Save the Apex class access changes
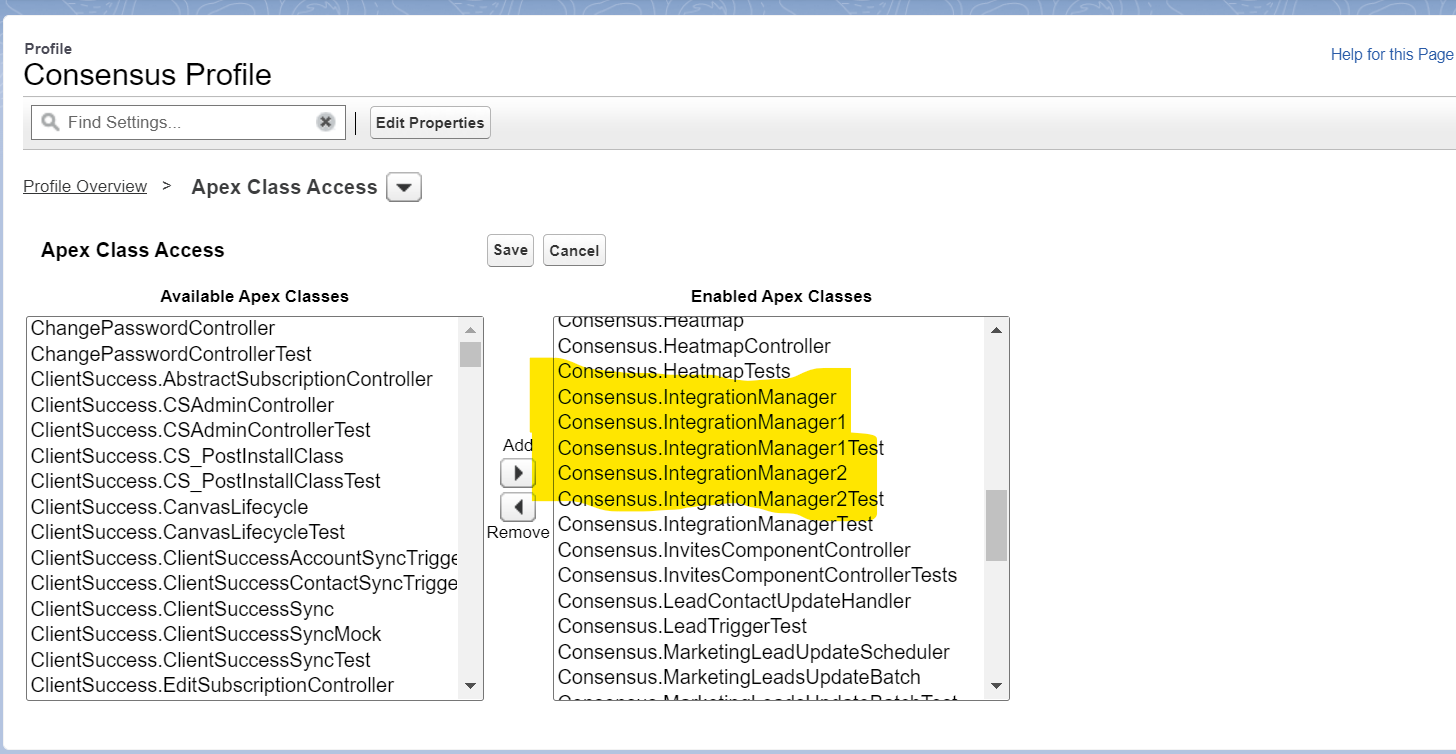The width and height of the screenshot is (1456, 754). [x=510, y=250]
